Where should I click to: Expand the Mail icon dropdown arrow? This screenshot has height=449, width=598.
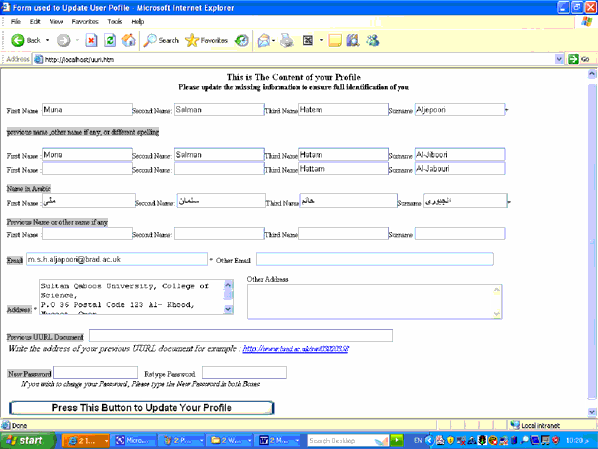273,40
